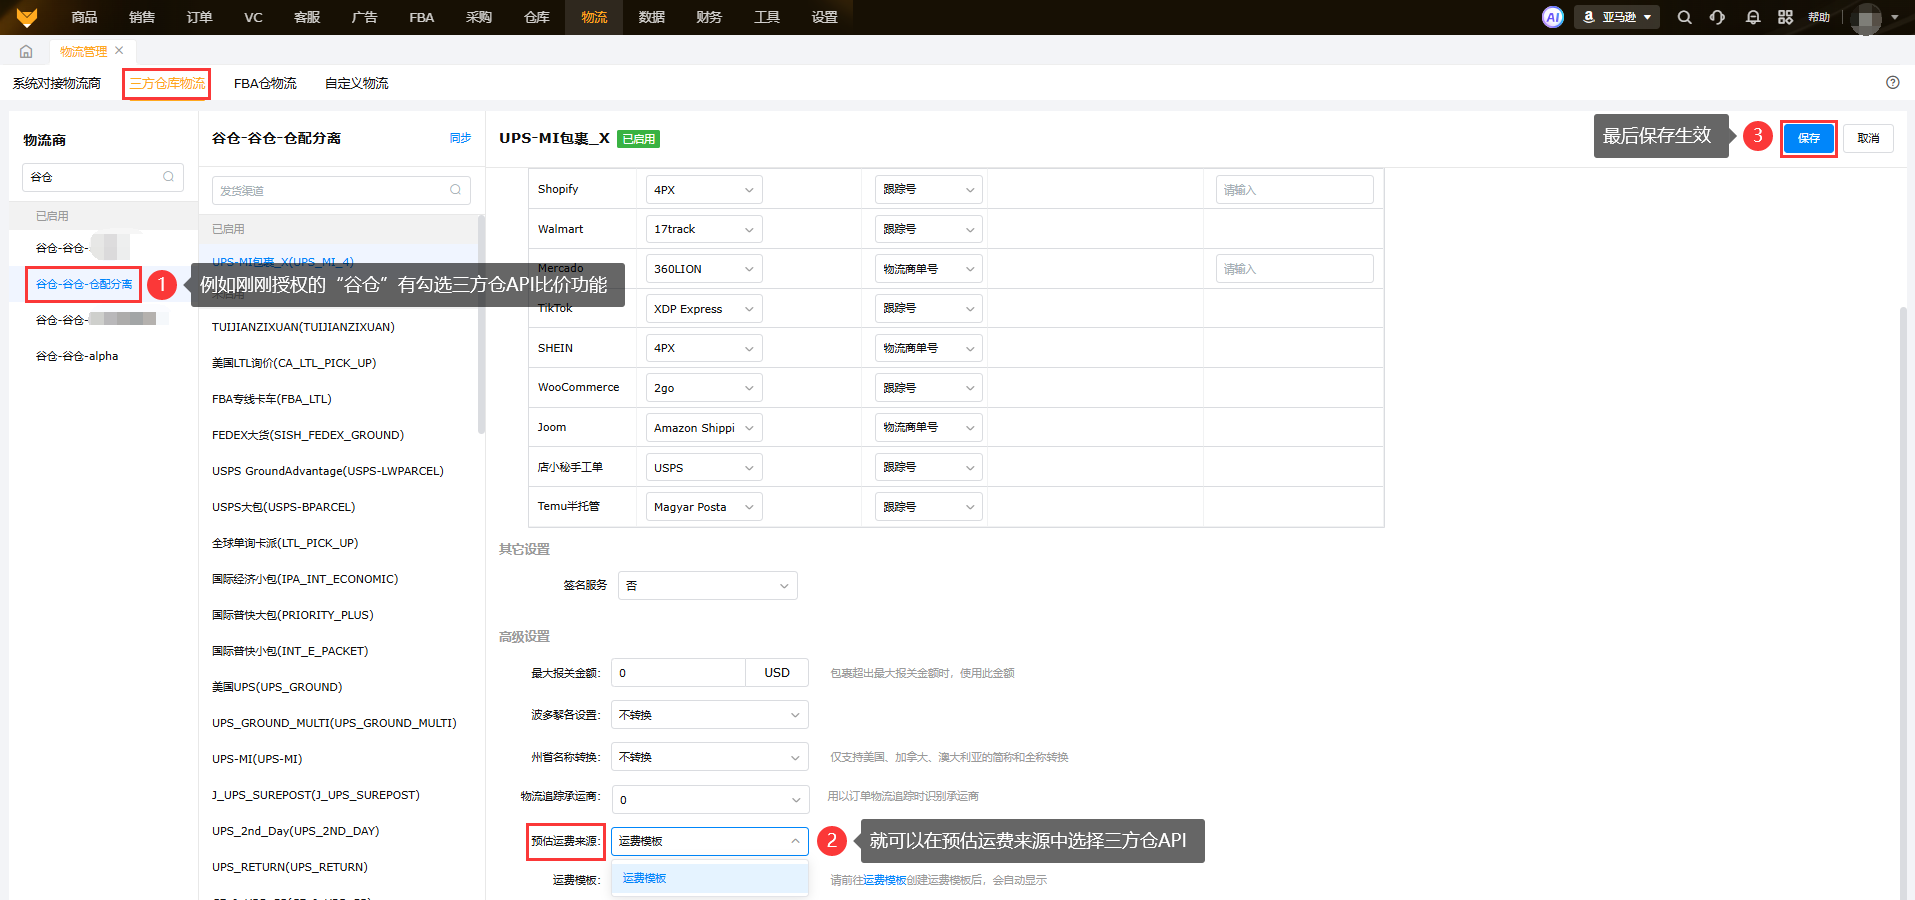Open the 亚马逊 platform switcher dropdown
The width and height of the screenshot is (1915, 900).
tap(1617, 17)
